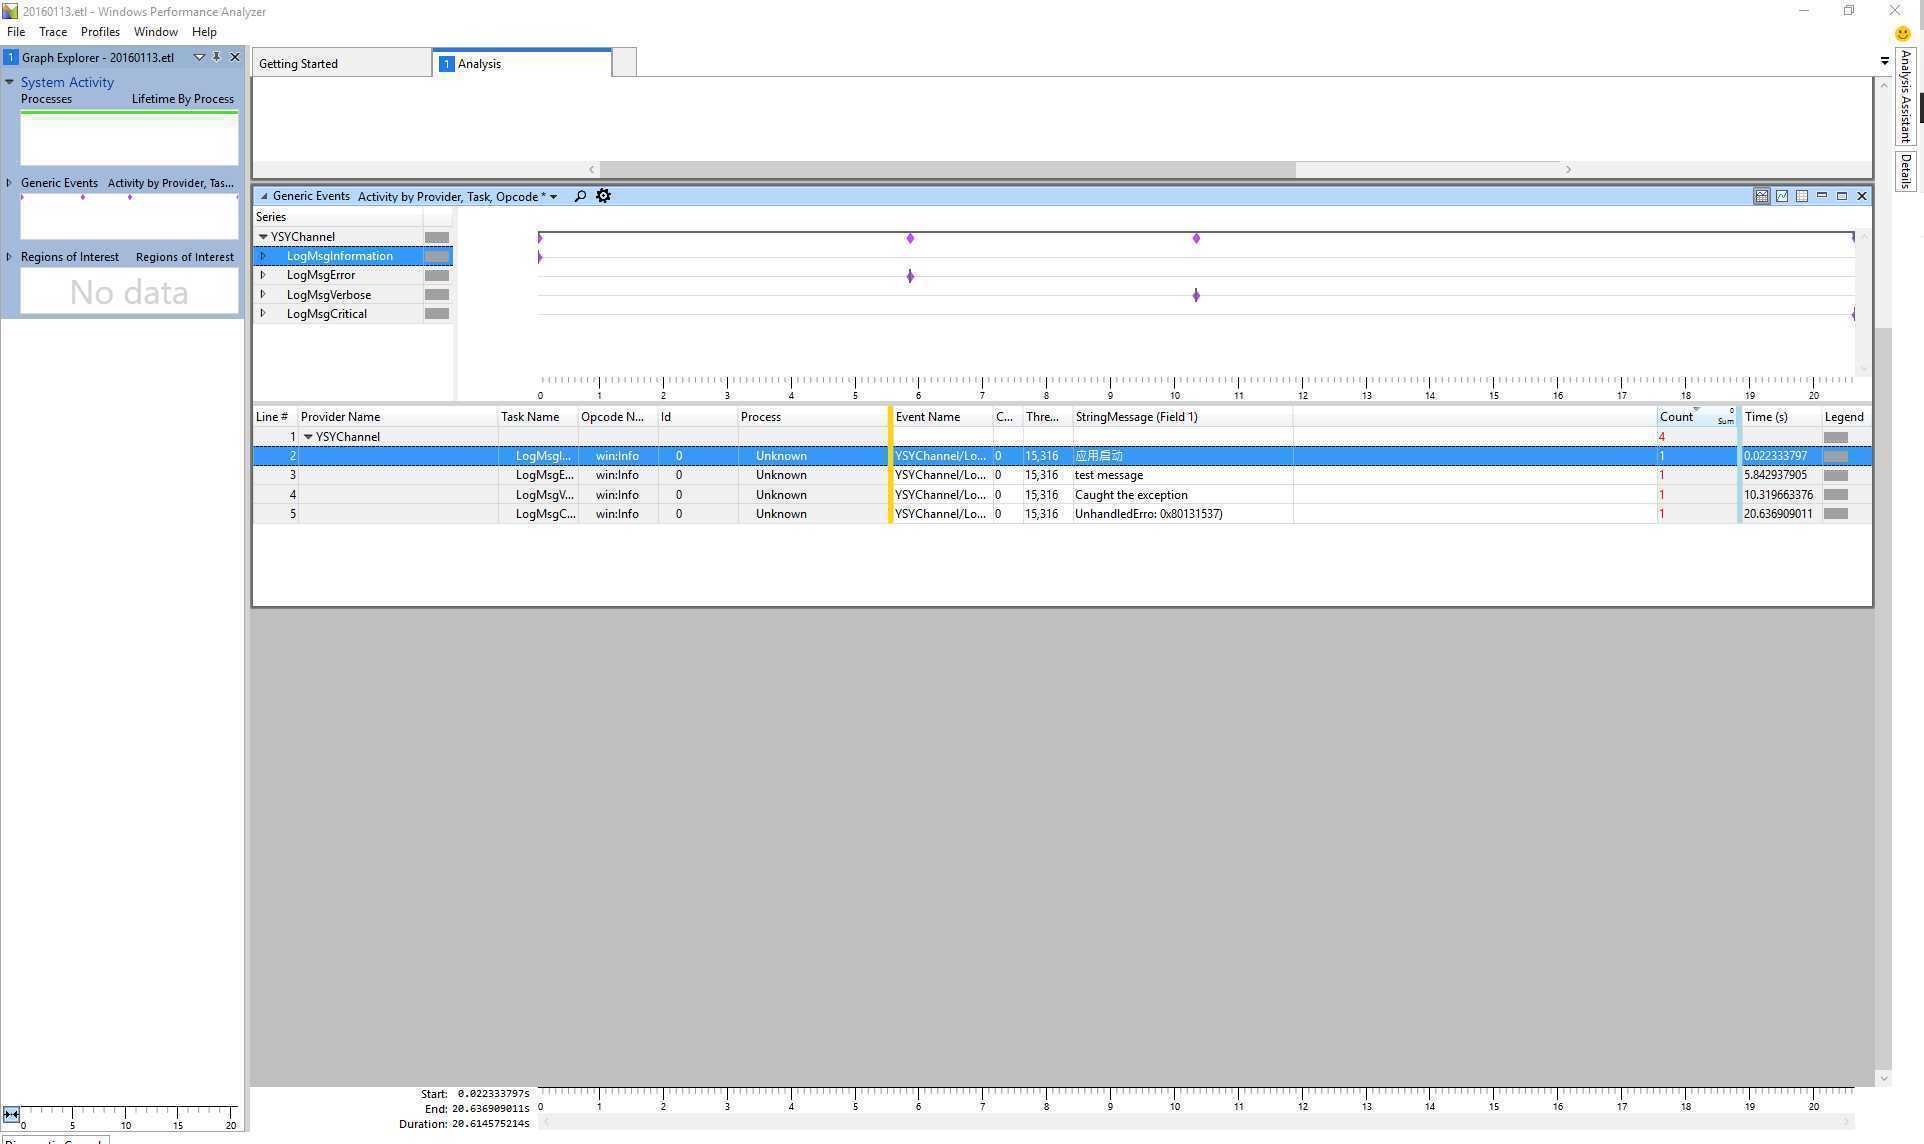Close the Graph Explorer panel
This screenshot has height=1144, width=1924.
click(x=235, y=57)
